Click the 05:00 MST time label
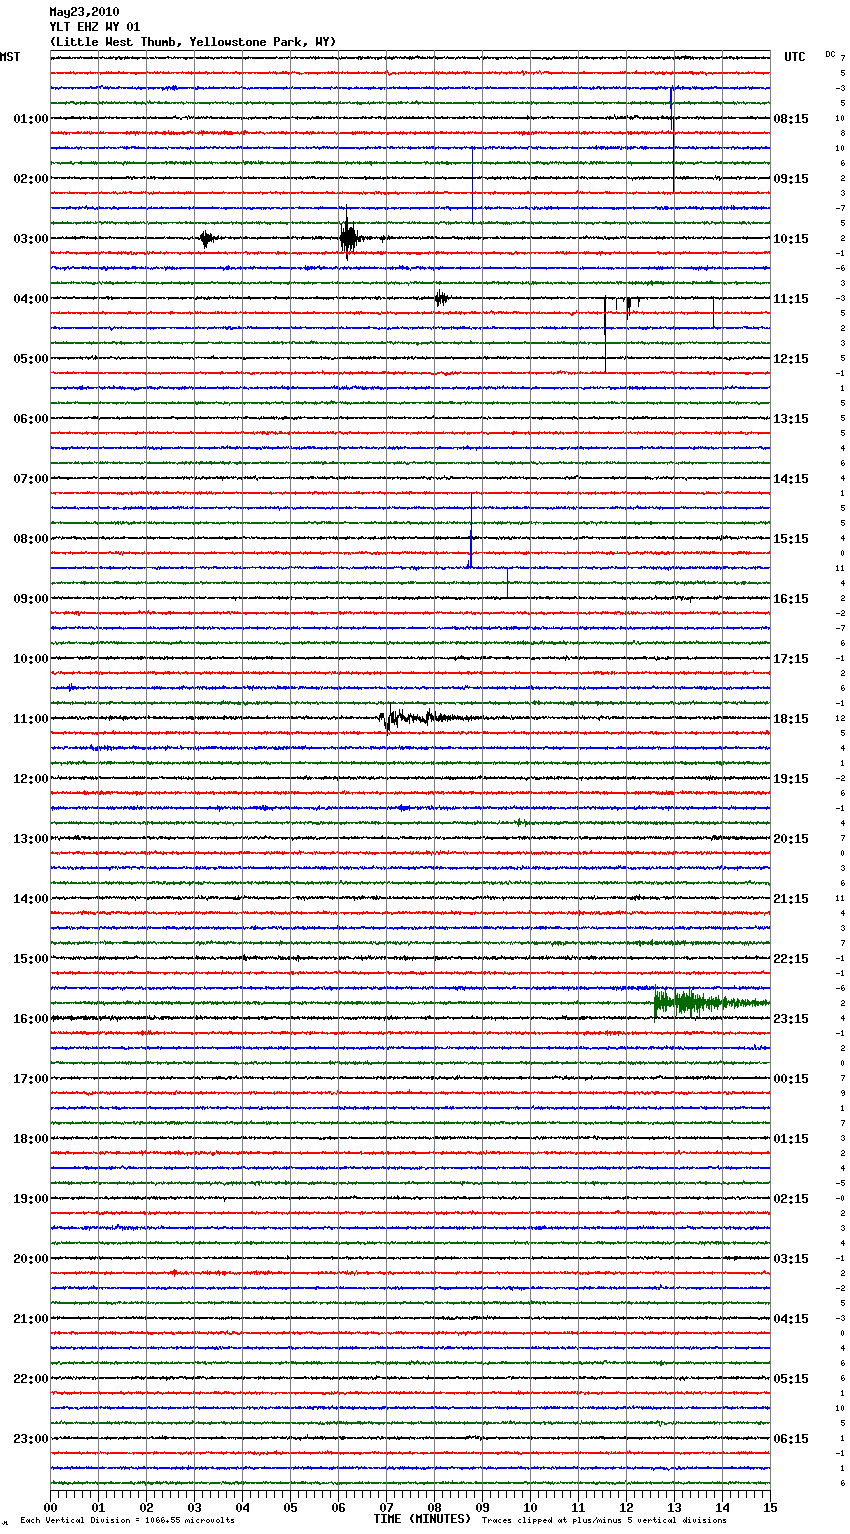 [x=31, y=359]
